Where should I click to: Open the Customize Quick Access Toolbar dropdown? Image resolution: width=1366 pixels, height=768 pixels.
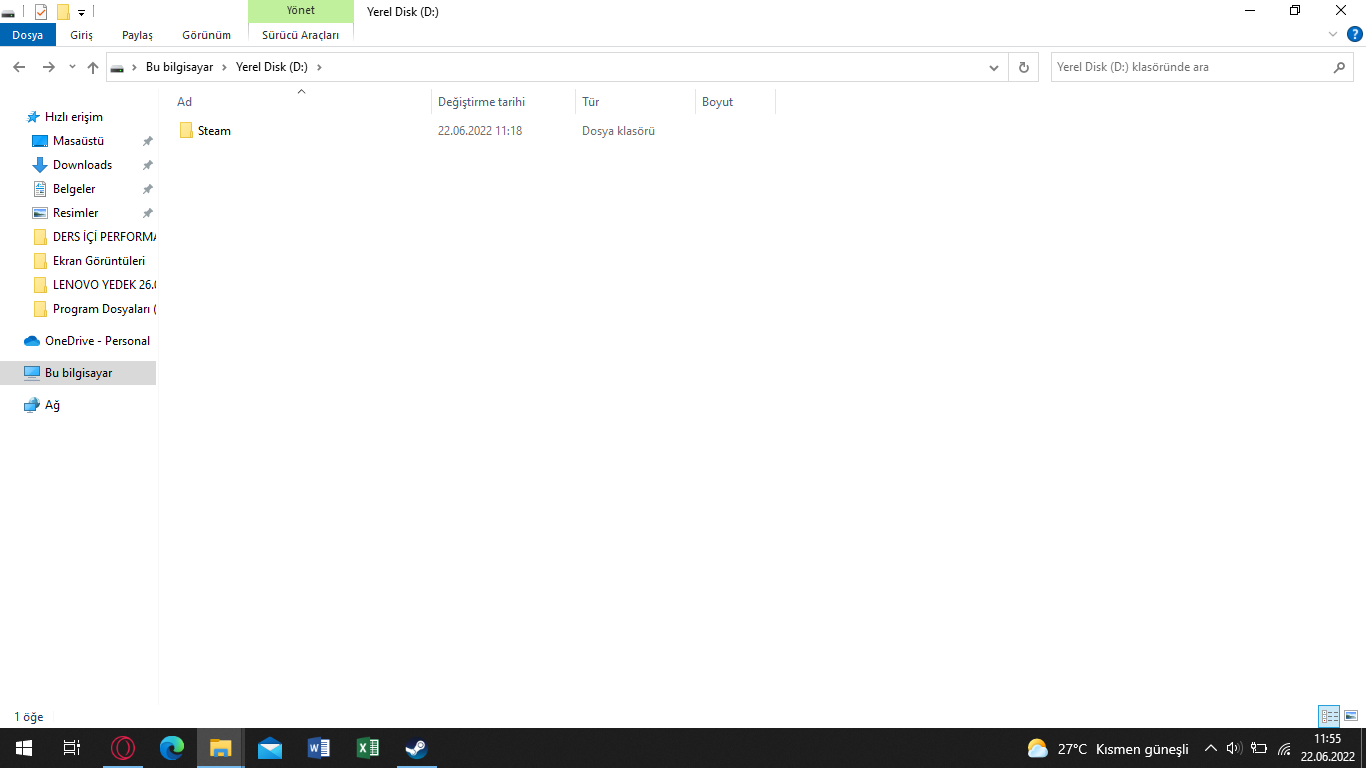point(81,13)
